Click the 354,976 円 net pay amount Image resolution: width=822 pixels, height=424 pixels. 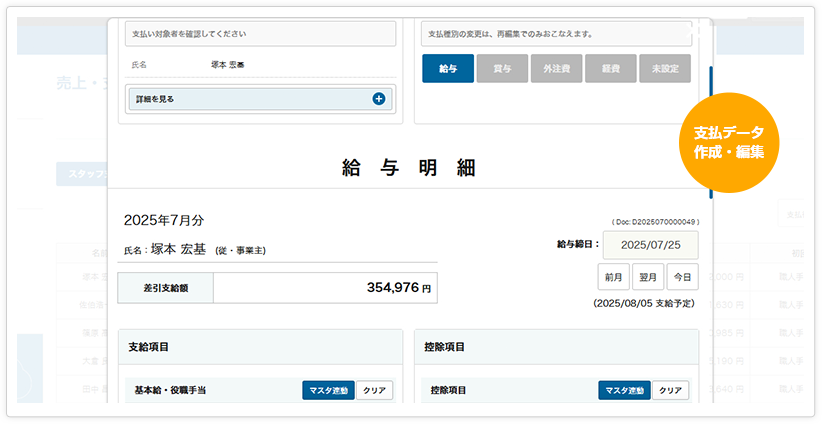[398, 287]
